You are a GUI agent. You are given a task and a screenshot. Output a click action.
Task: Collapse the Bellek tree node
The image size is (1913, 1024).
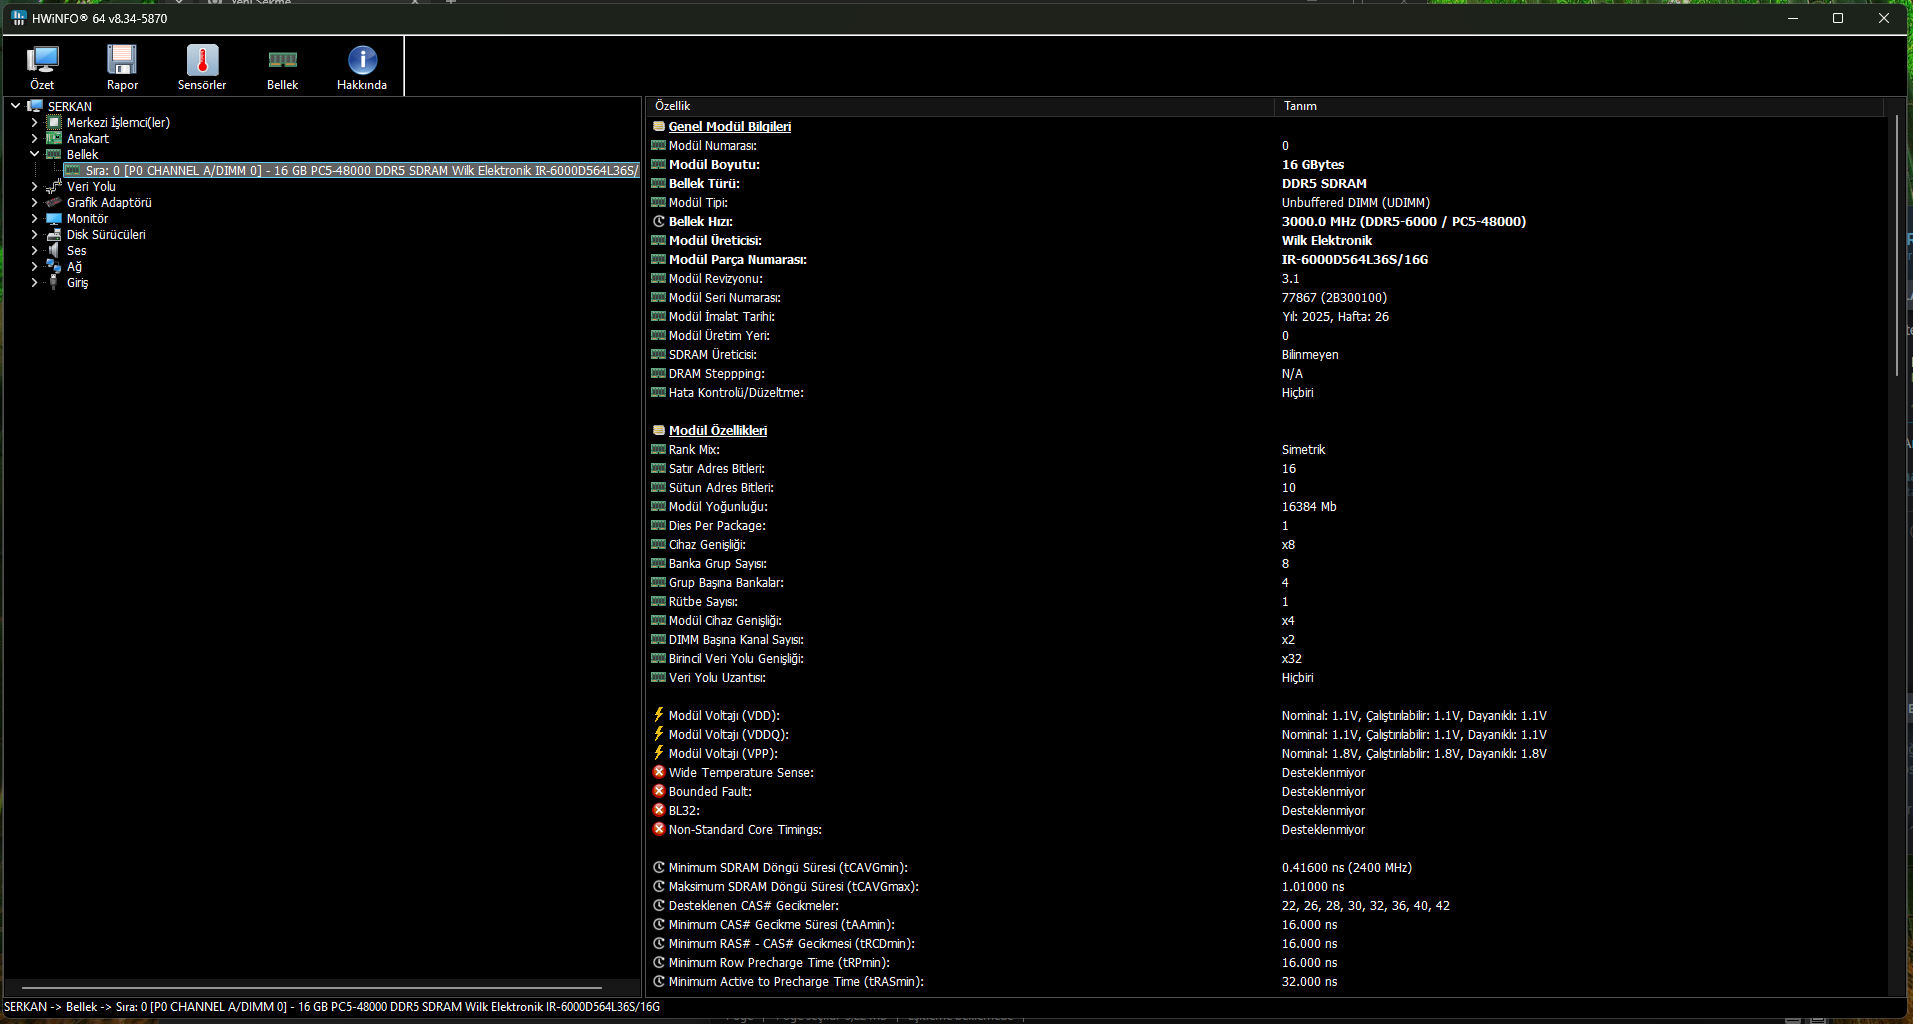pos(35,154)
